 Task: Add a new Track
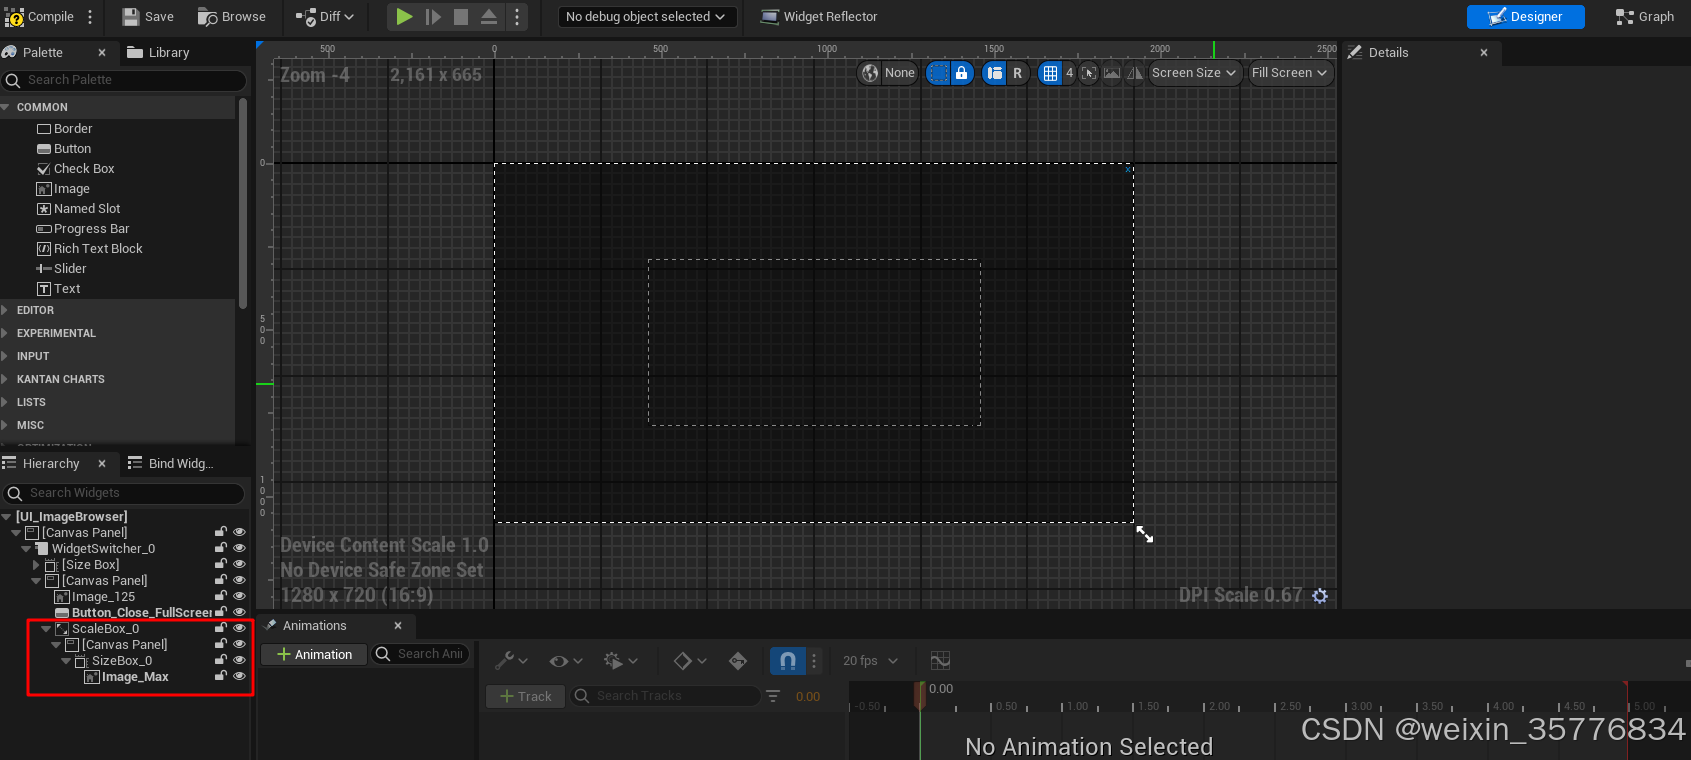(x=526, y=696)
